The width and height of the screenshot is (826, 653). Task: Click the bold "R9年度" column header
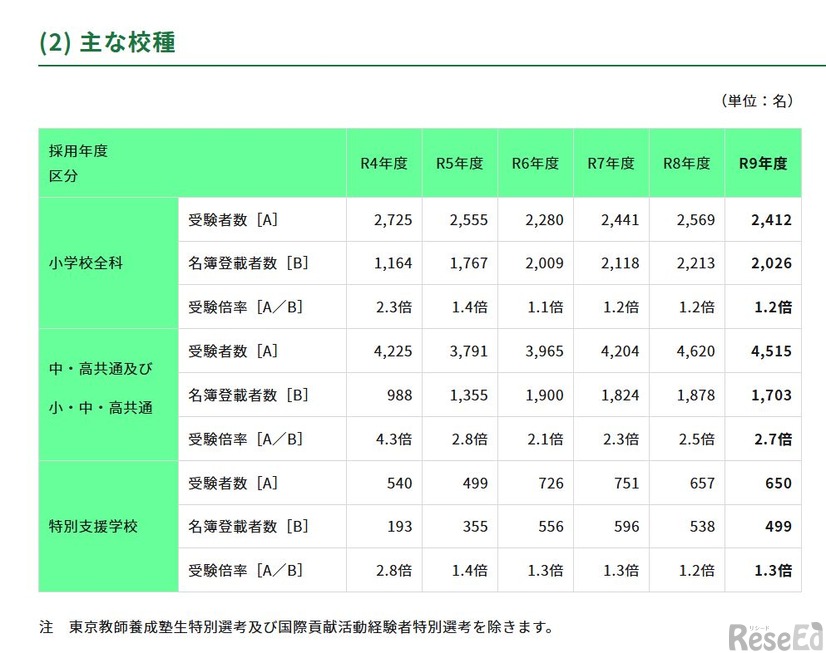(x=763, y=164)
